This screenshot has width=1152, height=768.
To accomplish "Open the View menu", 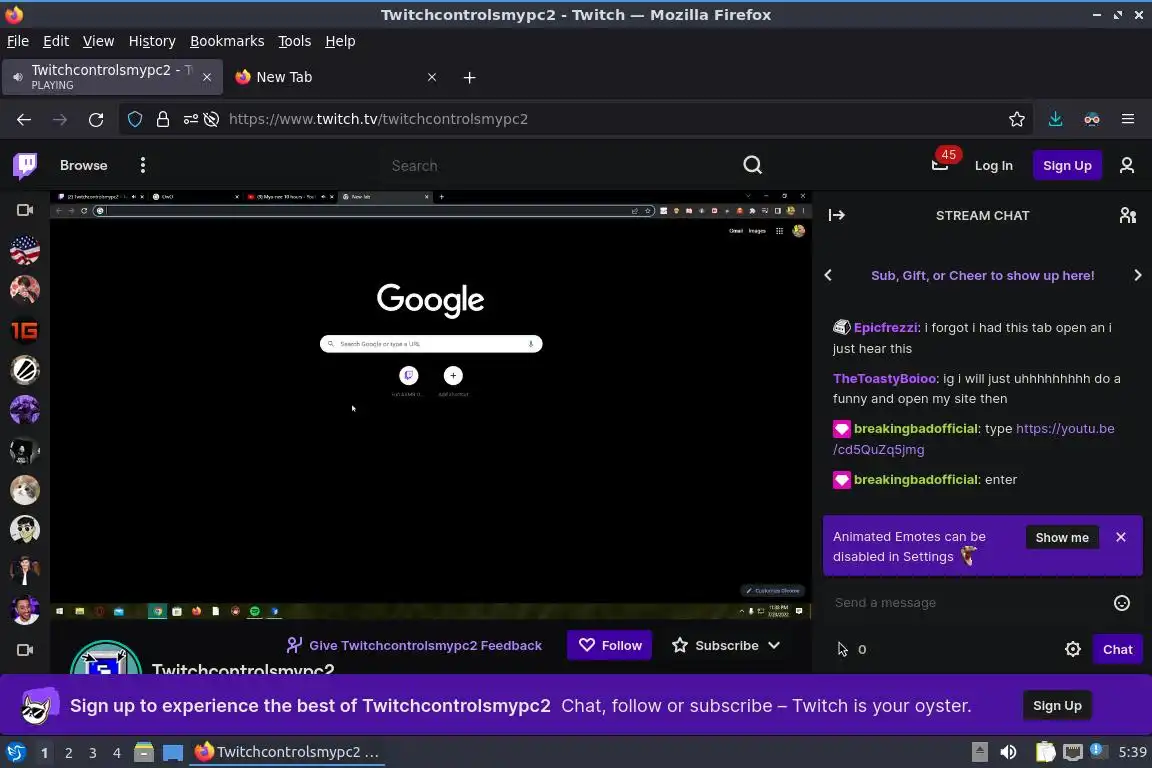I will pos(98,41).
